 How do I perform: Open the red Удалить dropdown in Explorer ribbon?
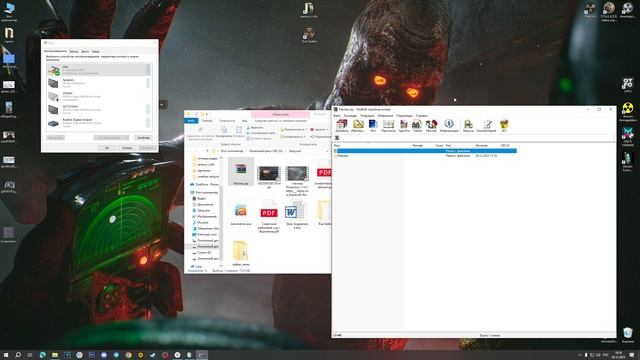click(318, 130)
